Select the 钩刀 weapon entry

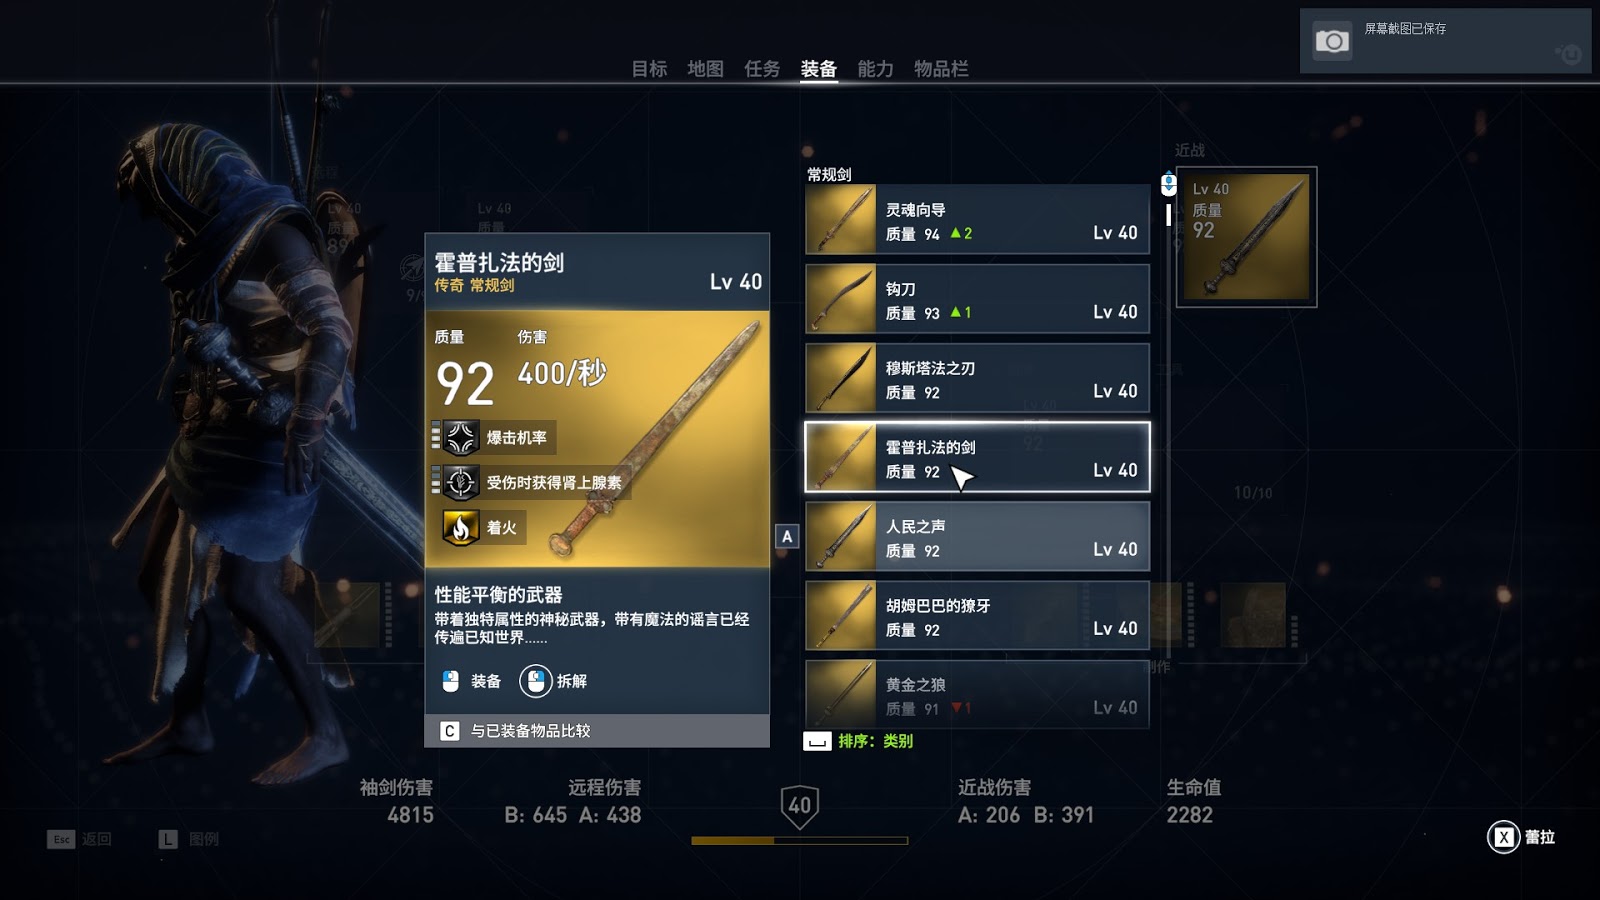[x=978, y=299]
